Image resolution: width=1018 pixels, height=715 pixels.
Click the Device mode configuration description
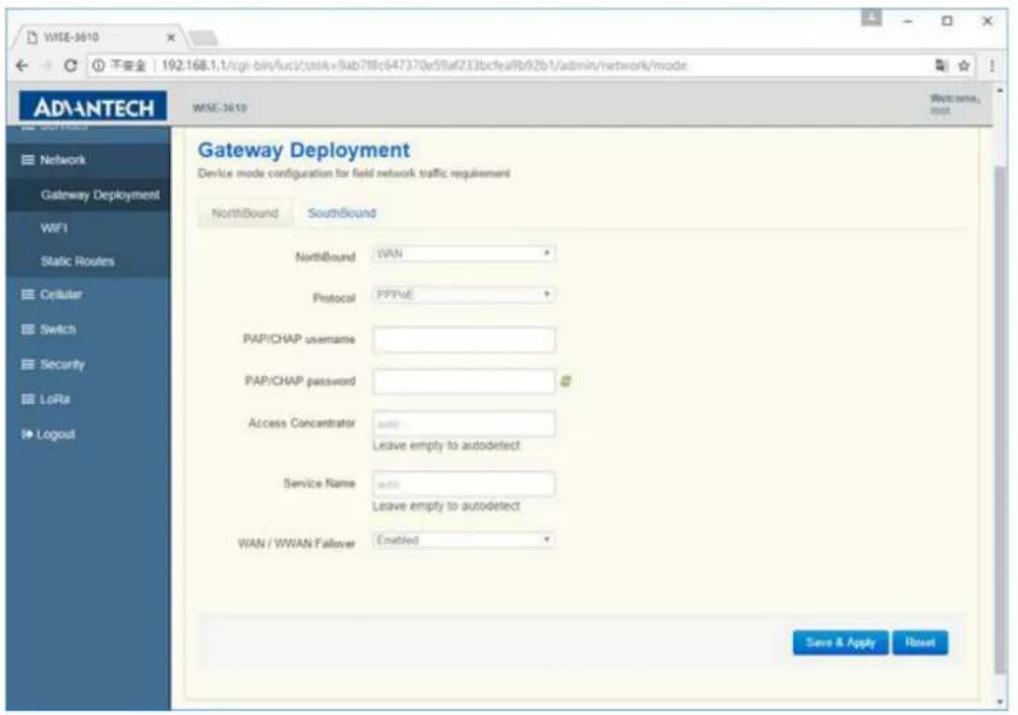click(354, 173)
